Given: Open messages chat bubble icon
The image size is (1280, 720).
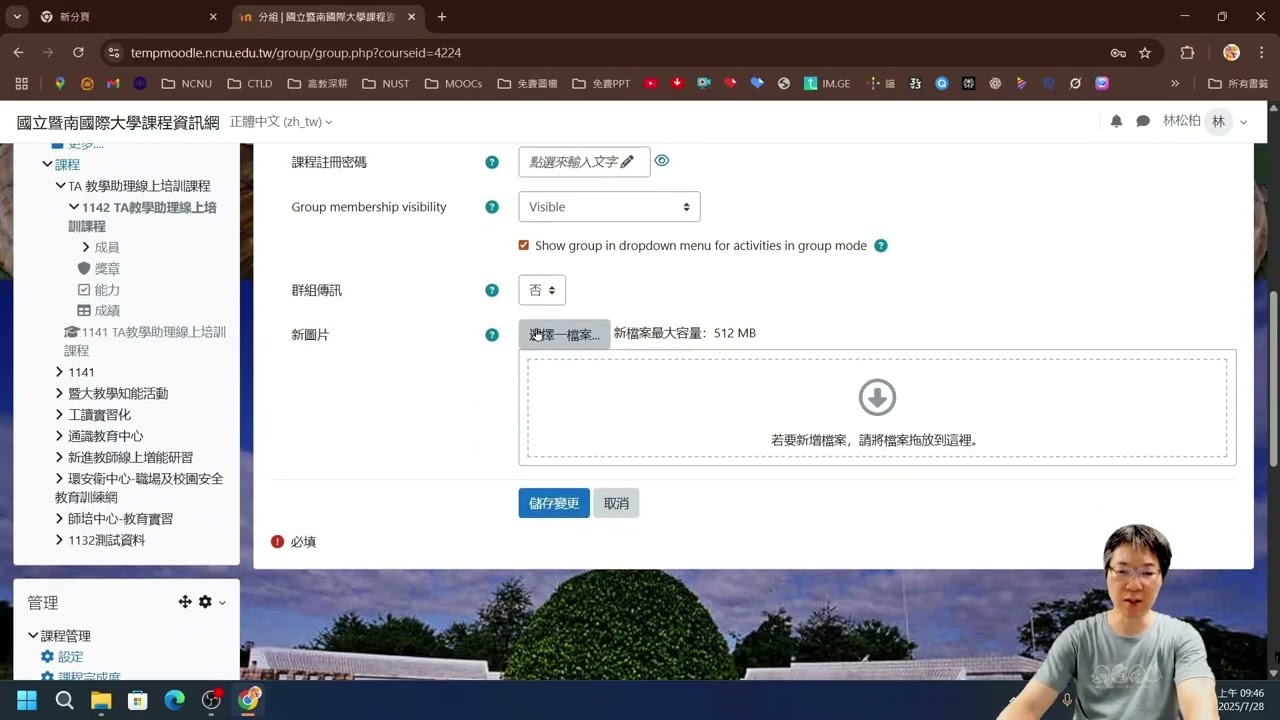Looking at the screenshot, I should (x=1143, y=121).
